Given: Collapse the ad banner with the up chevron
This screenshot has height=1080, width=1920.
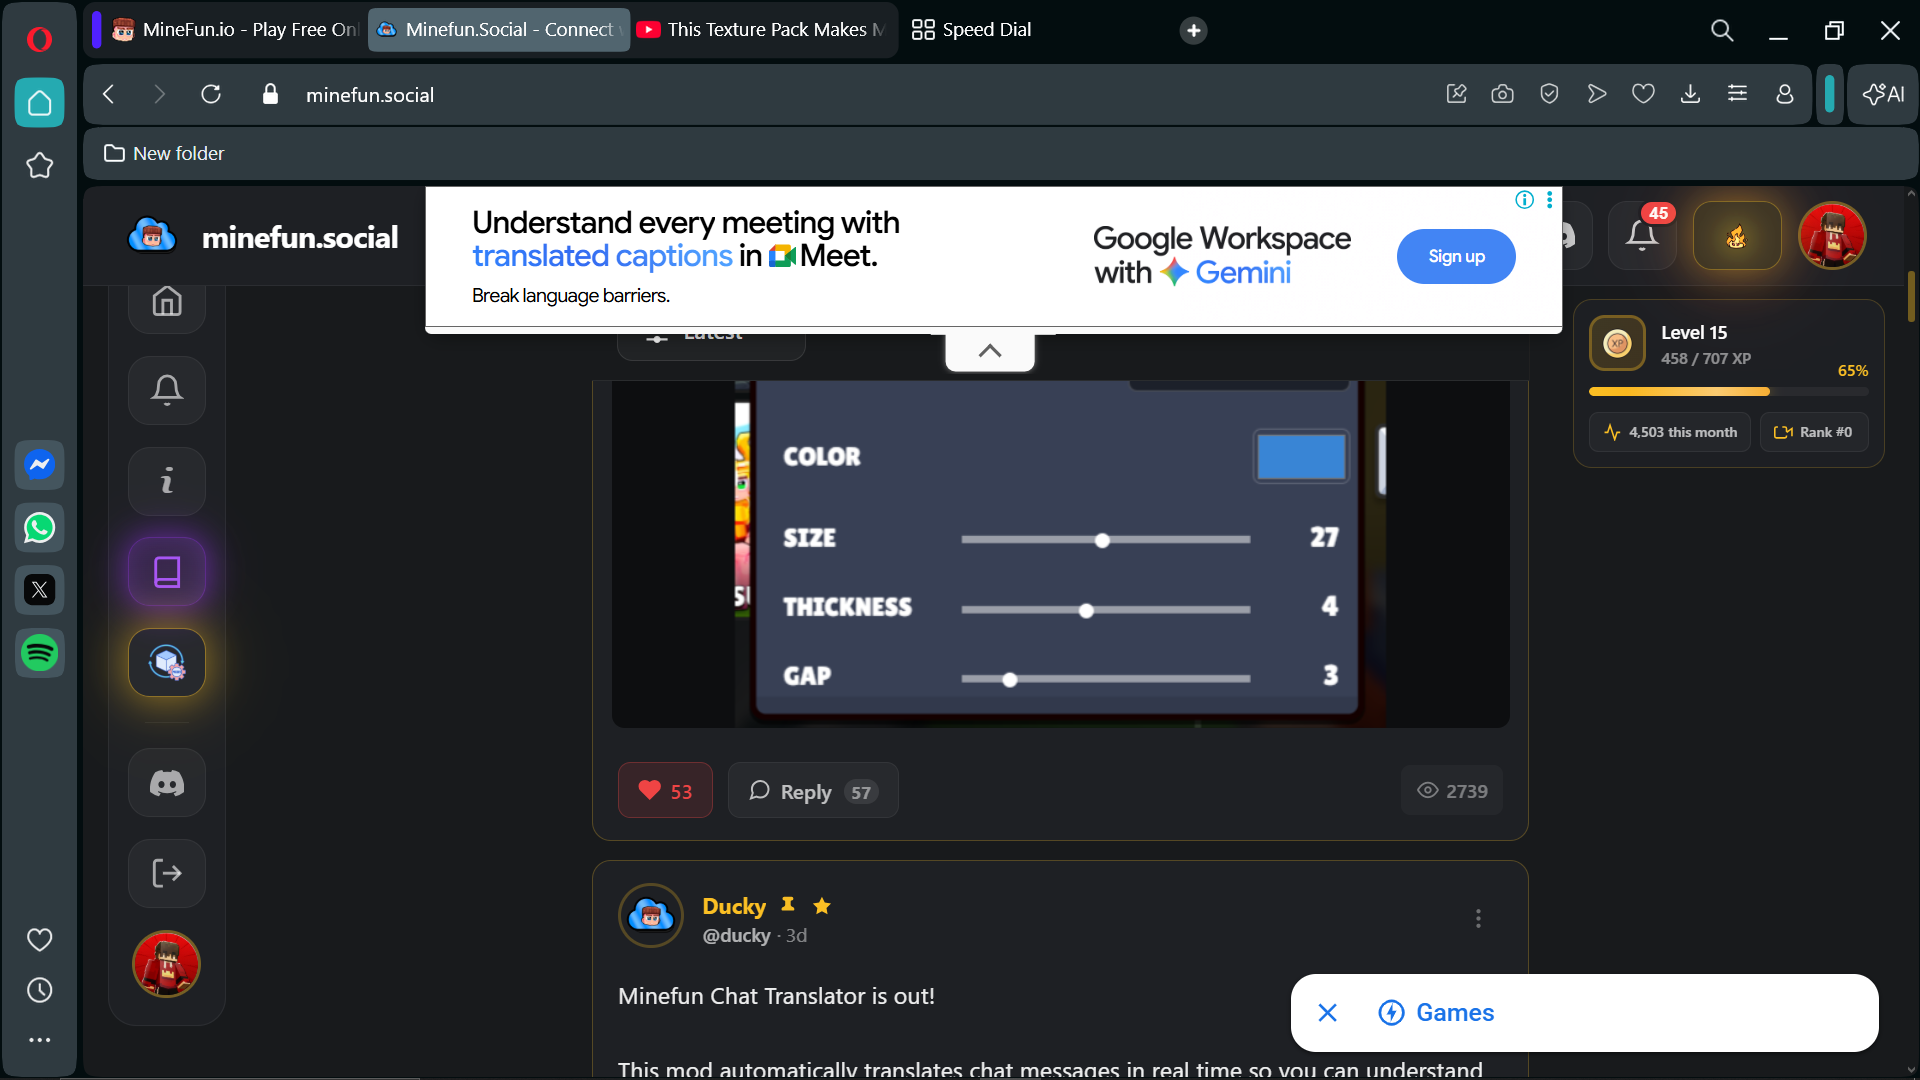Looking at the screenshot, I should tap(989, 351).
